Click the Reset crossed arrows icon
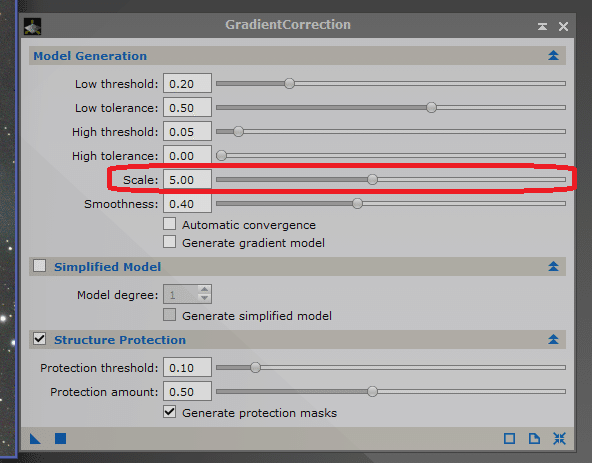 coord(559,439)
